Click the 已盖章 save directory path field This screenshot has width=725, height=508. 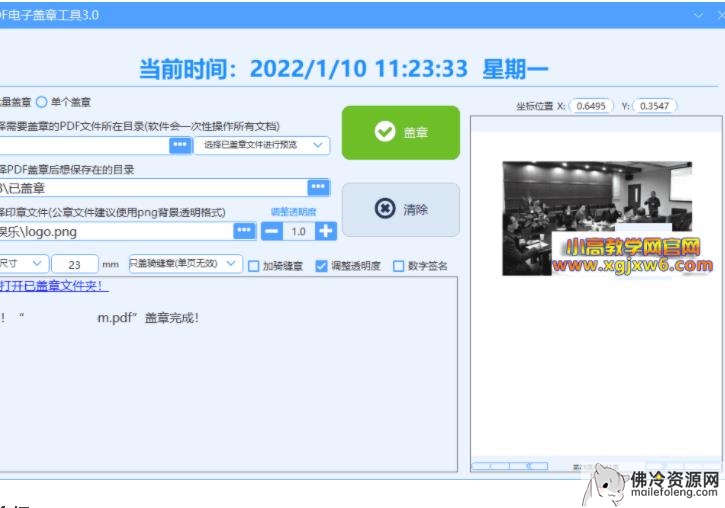click(150, 187)
